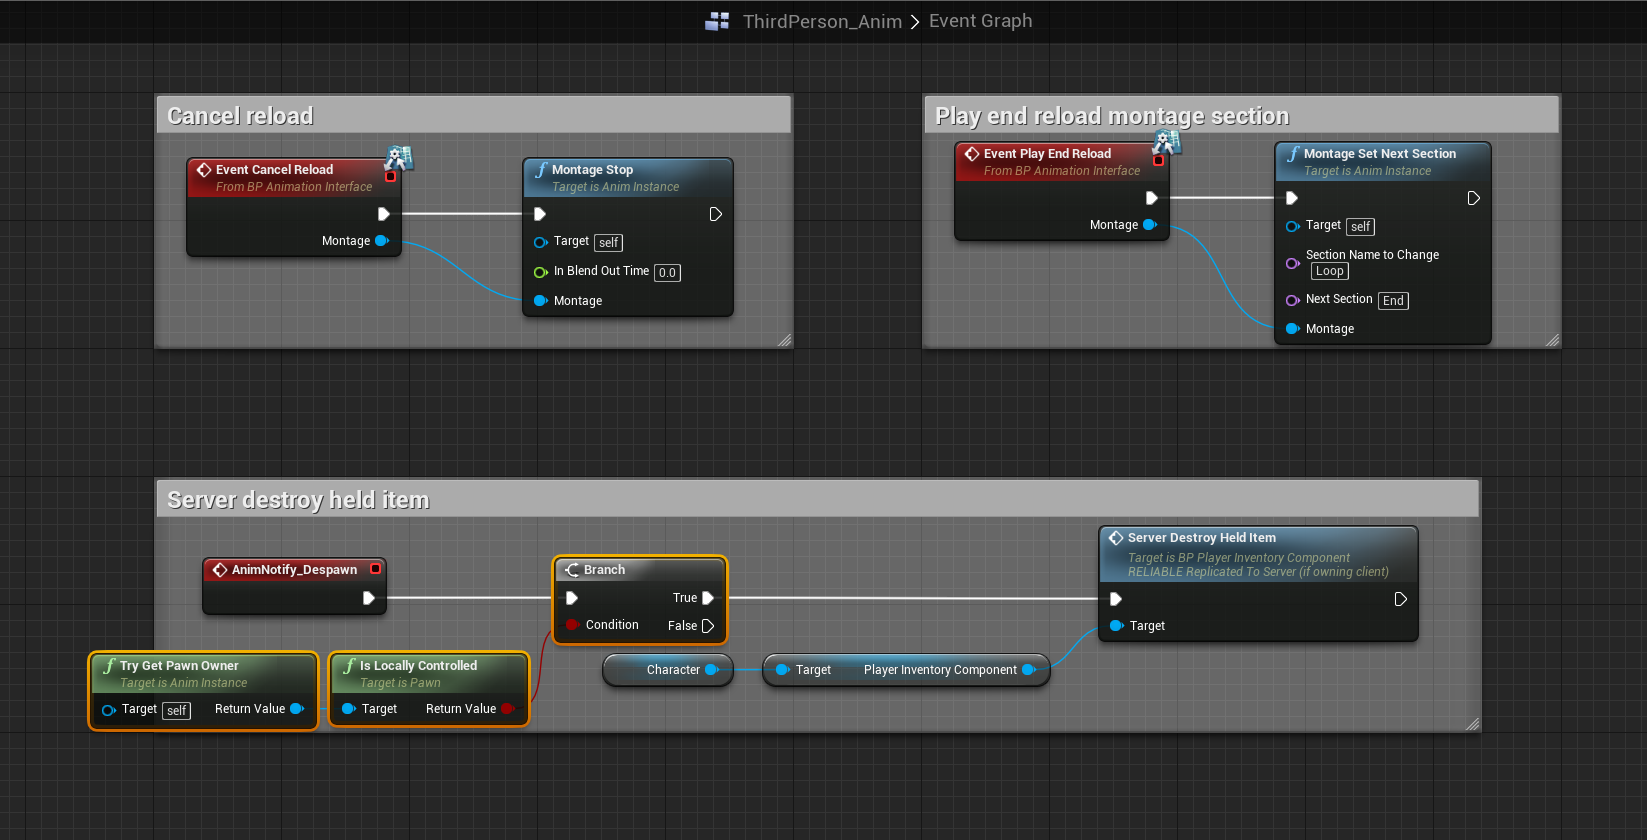Click Return Value pin on Is Locally Controlled
The width and height of the screenshot is (1647, 840).
[508, 709]
